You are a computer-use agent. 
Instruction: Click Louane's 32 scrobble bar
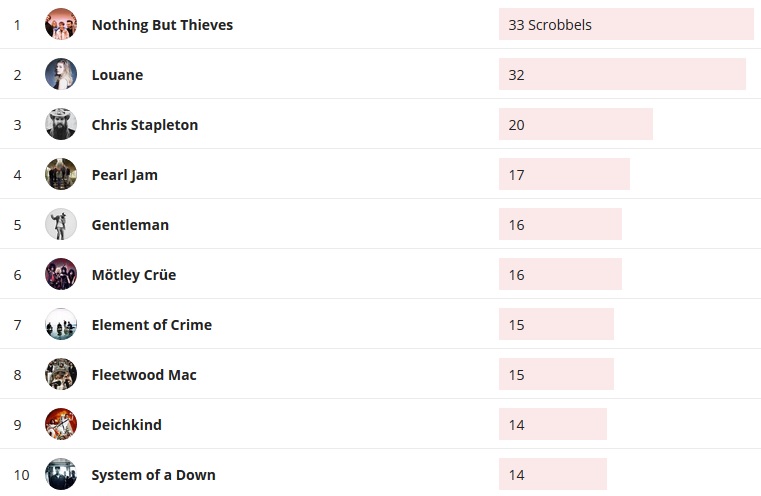click(x=622, y=74)
